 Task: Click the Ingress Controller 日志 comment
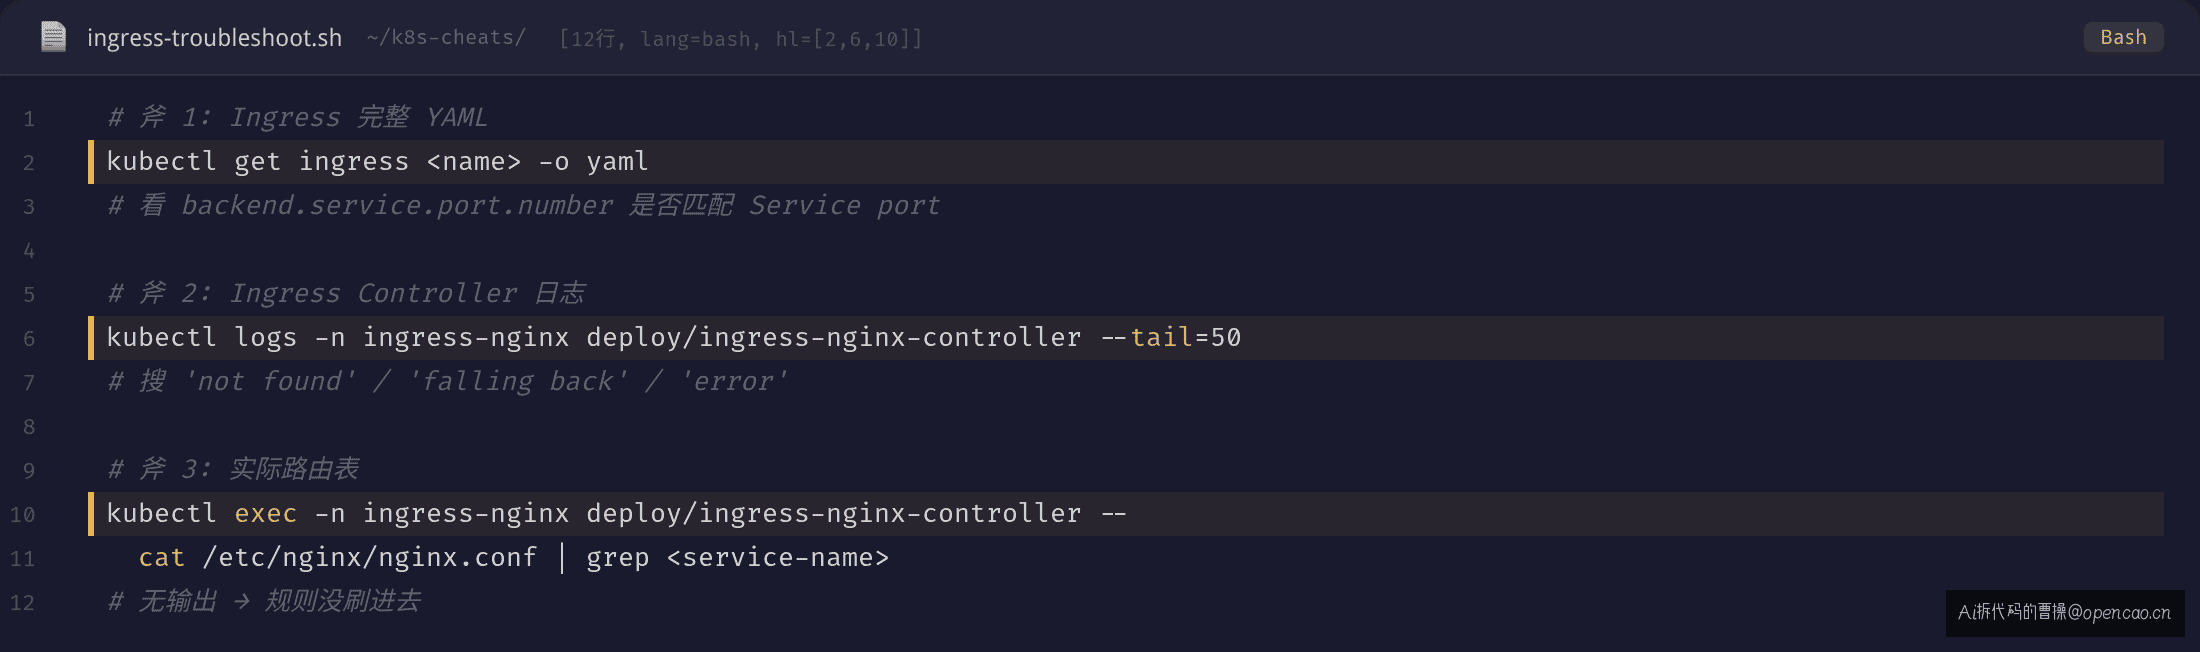point(346,294)
